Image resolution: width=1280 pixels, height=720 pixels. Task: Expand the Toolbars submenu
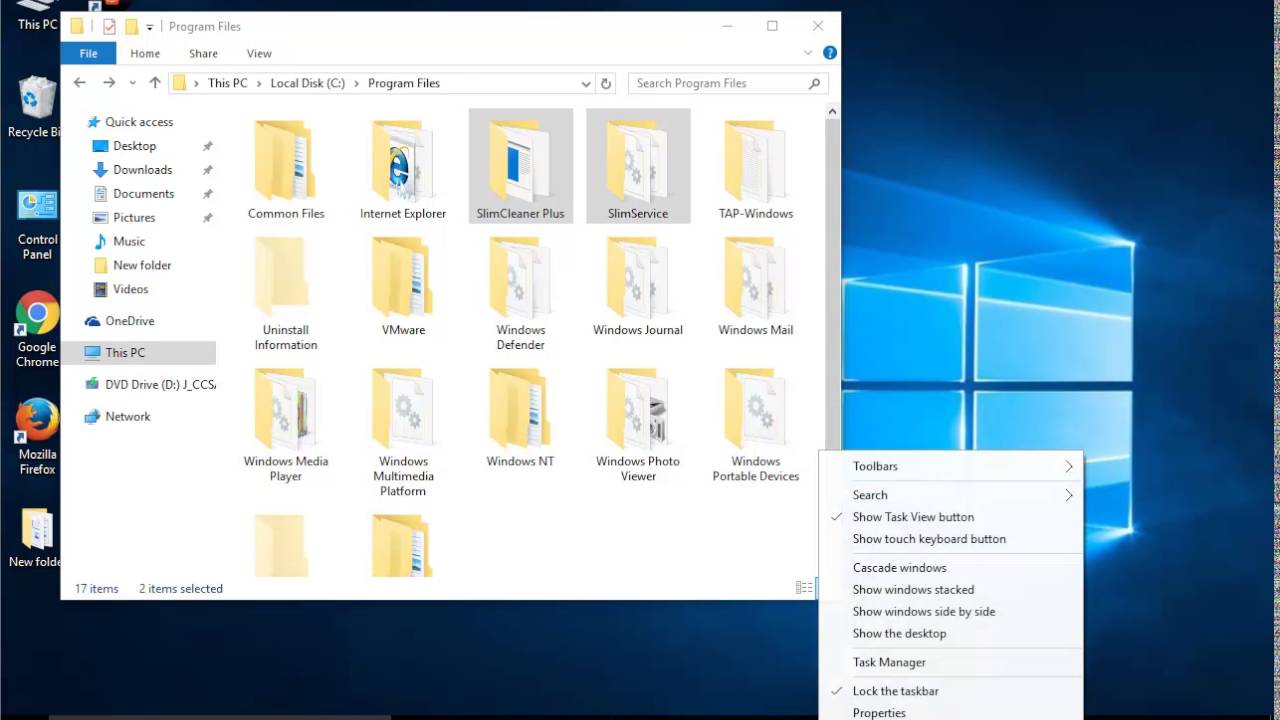950,466
